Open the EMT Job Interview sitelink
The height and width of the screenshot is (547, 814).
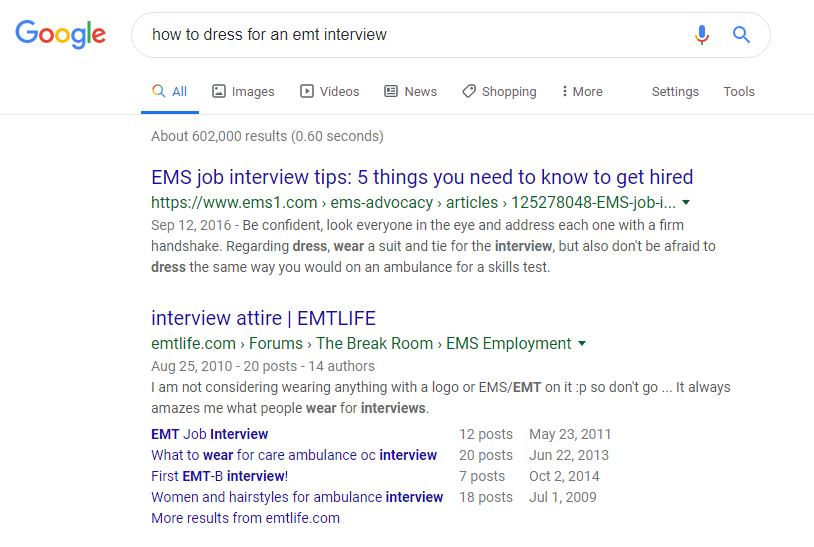click(210, 434)
